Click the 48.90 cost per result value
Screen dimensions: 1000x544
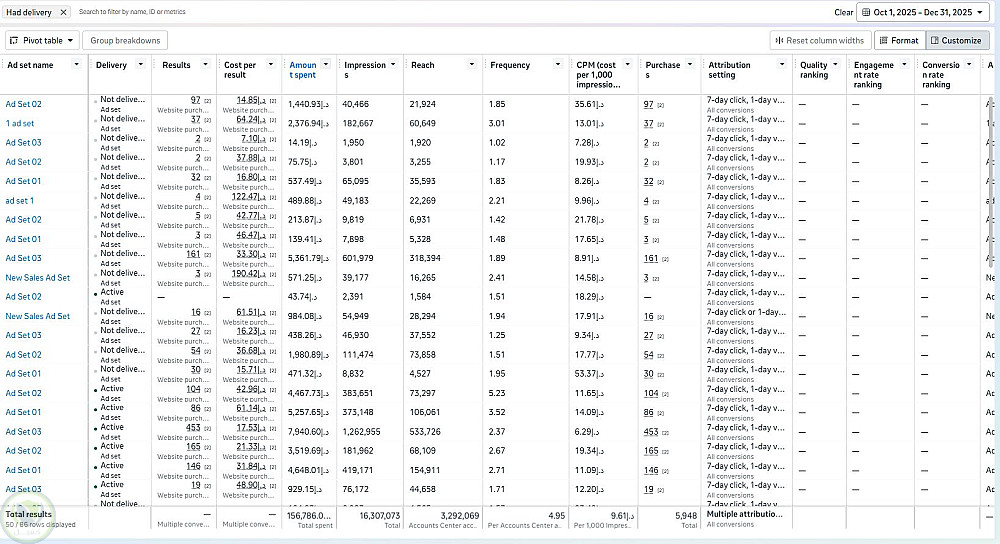click(x=251, y=485)
